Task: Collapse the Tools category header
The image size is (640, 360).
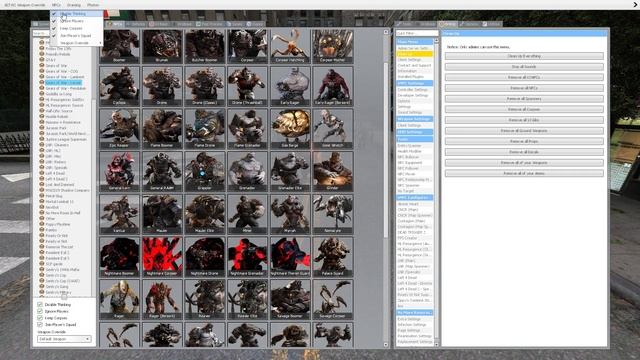Action: tap(415, 139)
